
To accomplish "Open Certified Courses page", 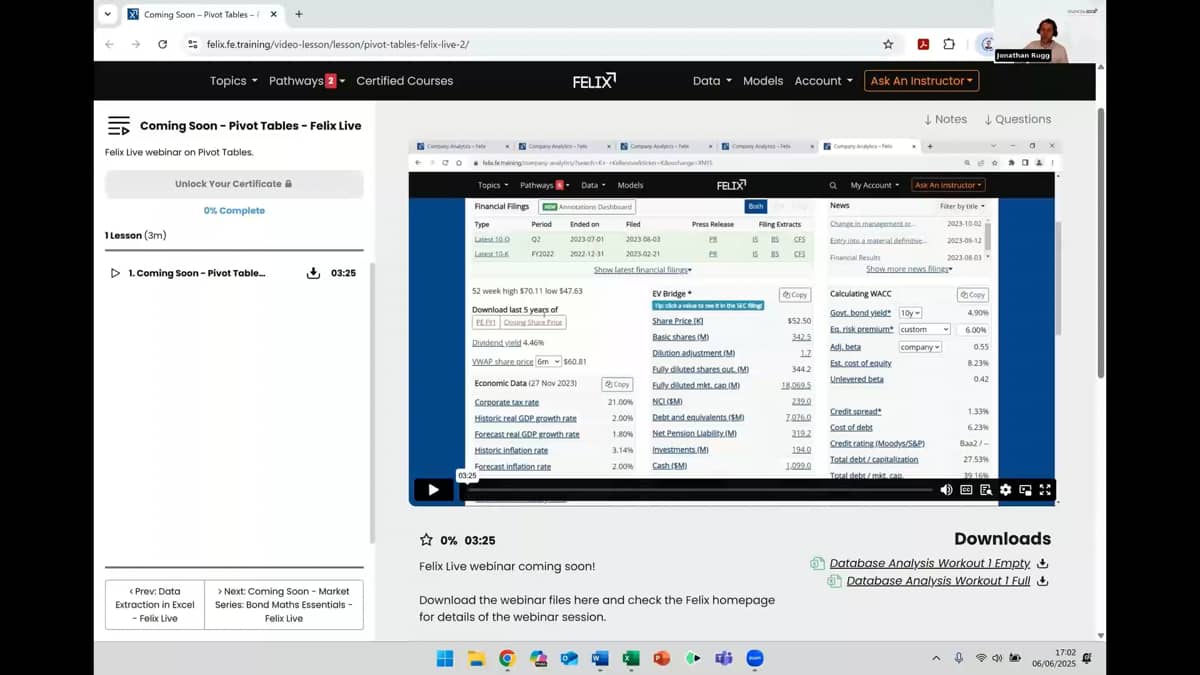I will pos(404,81).
